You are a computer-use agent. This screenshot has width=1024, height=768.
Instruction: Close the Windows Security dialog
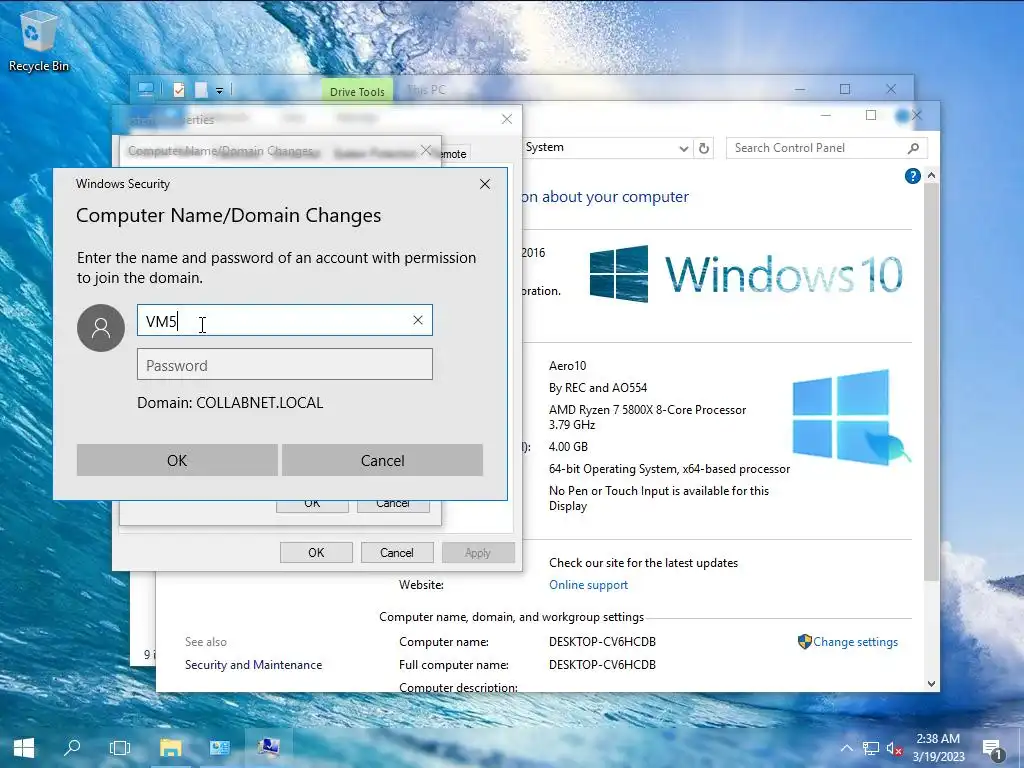(485, 184)
